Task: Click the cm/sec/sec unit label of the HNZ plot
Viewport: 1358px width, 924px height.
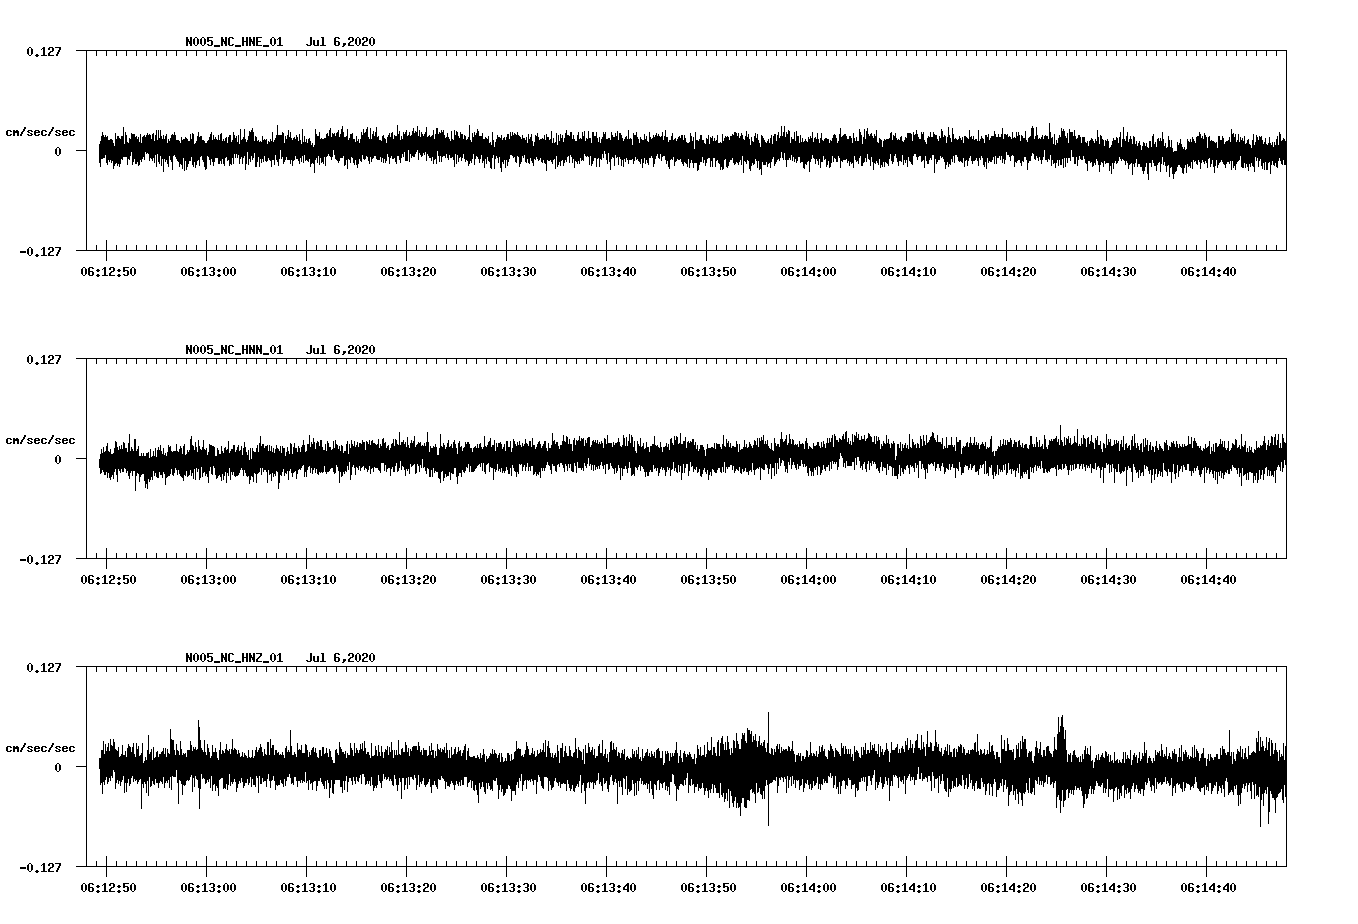Action: (x=40, y=748)
